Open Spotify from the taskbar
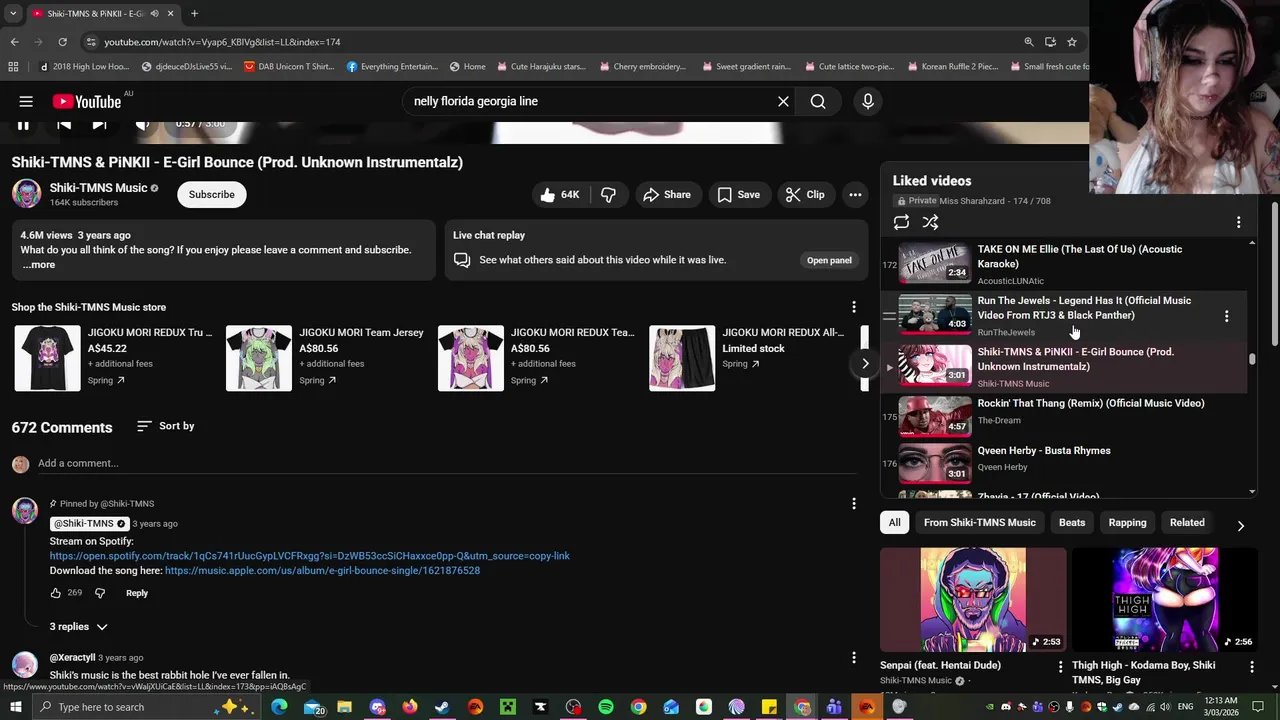1280x720 pixels. (x=606, y=707)
